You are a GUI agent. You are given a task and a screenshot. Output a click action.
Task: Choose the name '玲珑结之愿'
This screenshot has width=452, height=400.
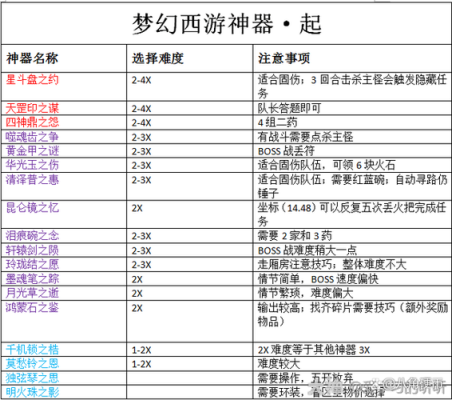(32, 264)
